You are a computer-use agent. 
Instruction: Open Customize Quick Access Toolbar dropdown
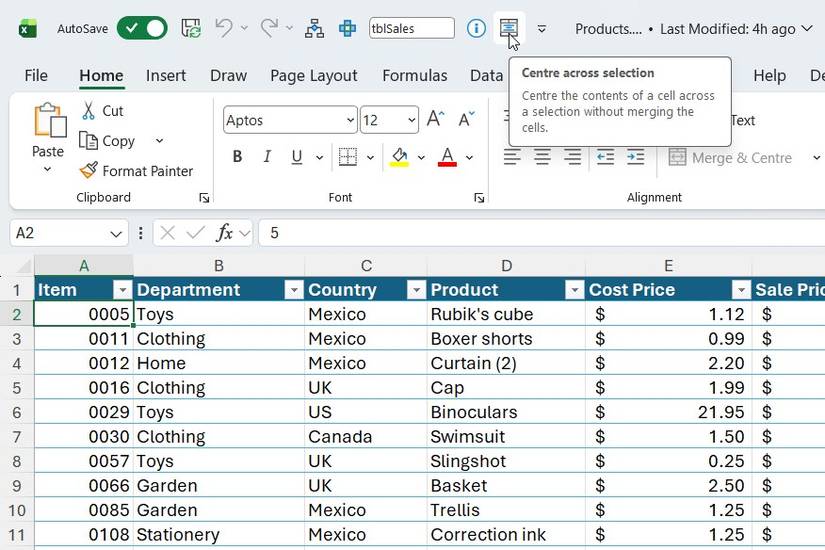pyautogui.click(x=541, y=29)
